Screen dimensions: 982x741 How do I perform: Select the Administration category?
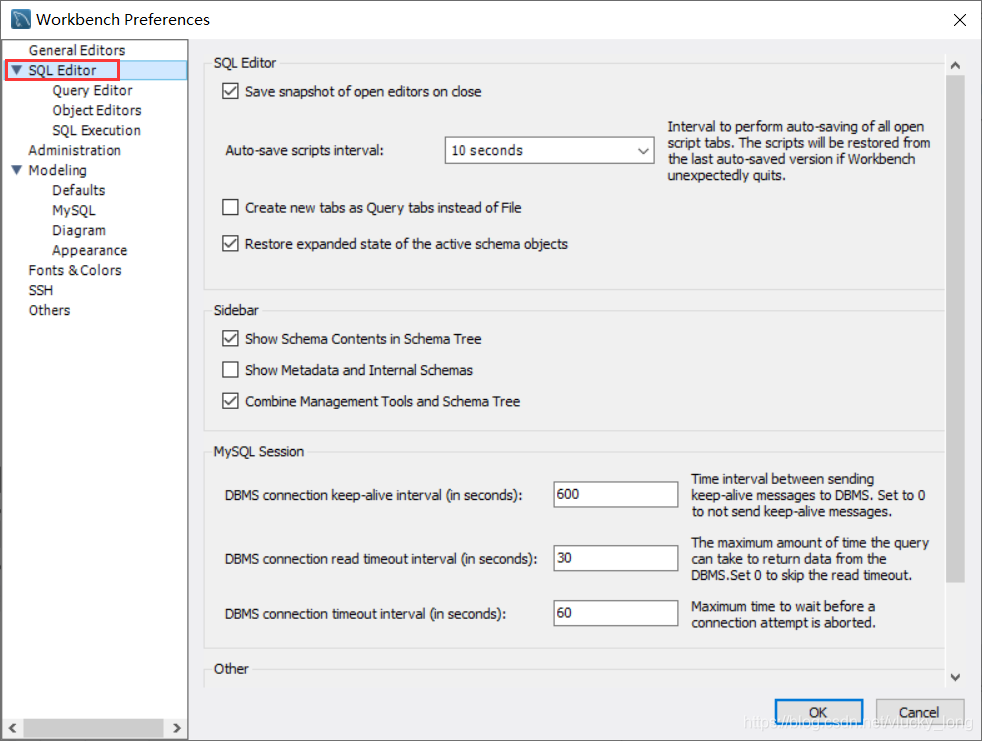75,150
